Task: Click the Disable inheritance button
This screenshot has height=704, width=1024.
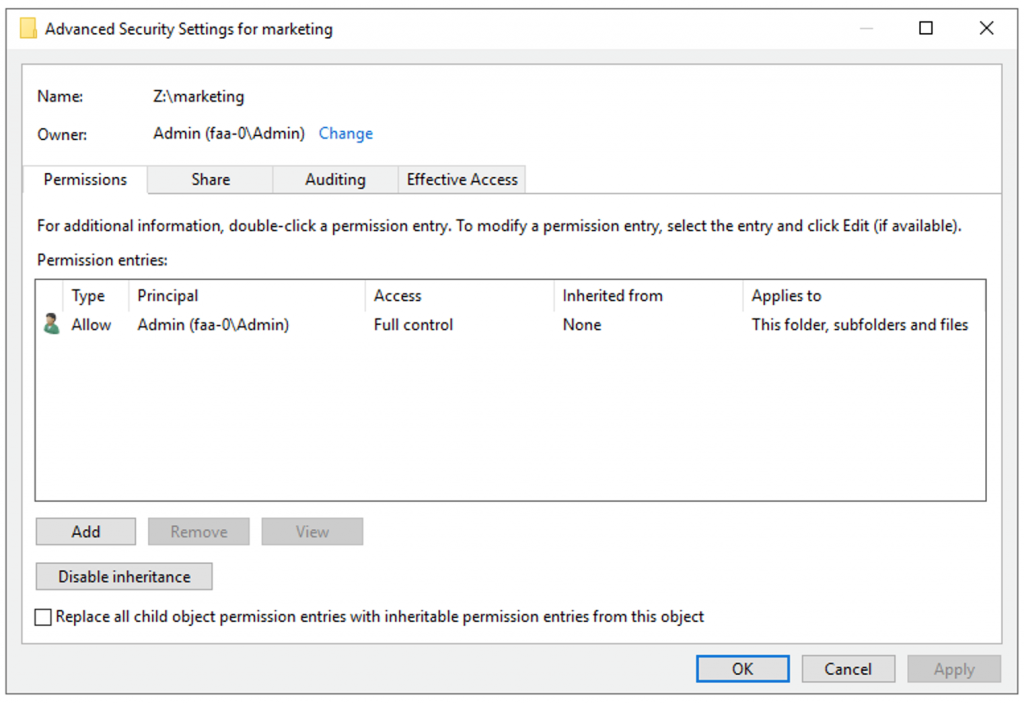Action: [x=123, y=576]
